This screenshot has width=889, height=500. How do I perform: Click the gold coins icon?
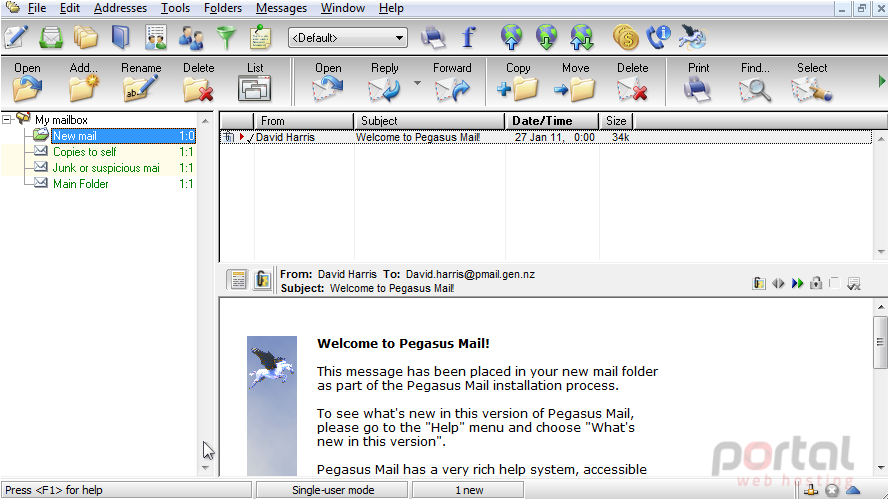click(625, 37)
